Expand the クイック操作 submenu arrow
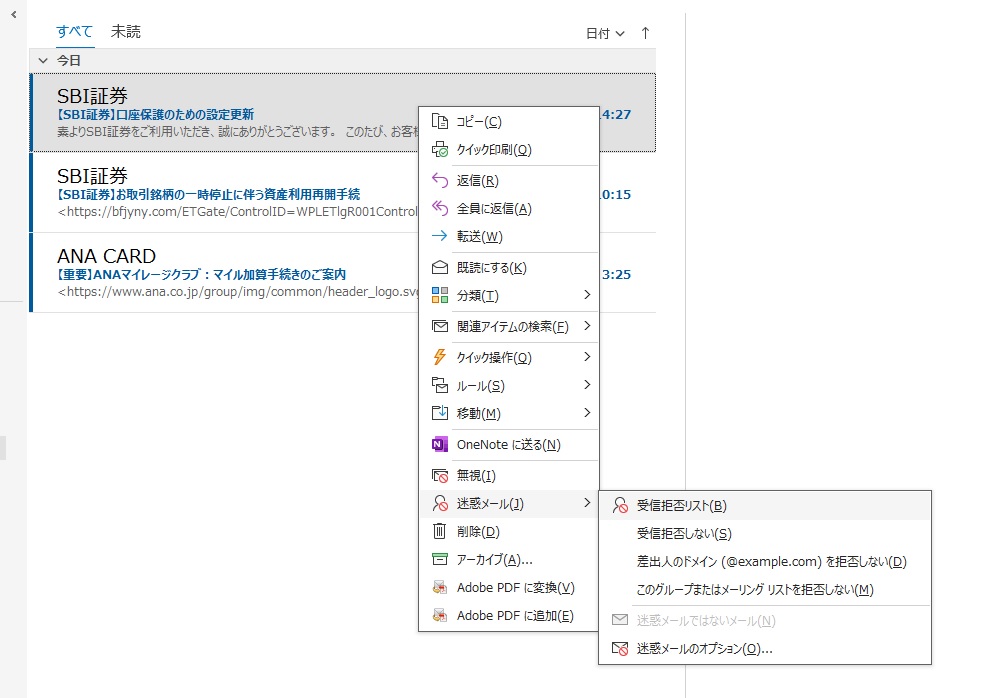Screen dimensions: 994x698 [x=587, y=357]
